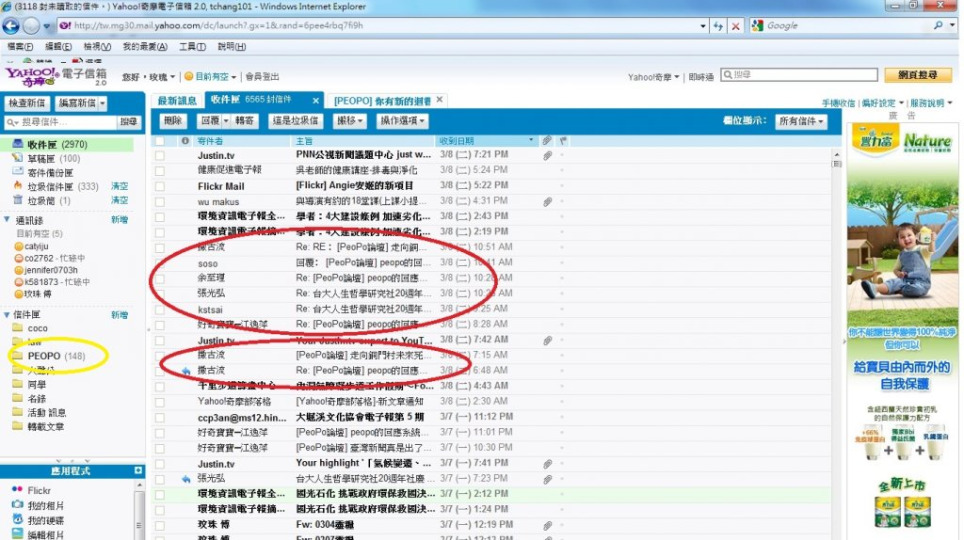Click the 網頁搜尋 web search button
The width and height of the screenshot is (964, 540).
pos(917,75)
